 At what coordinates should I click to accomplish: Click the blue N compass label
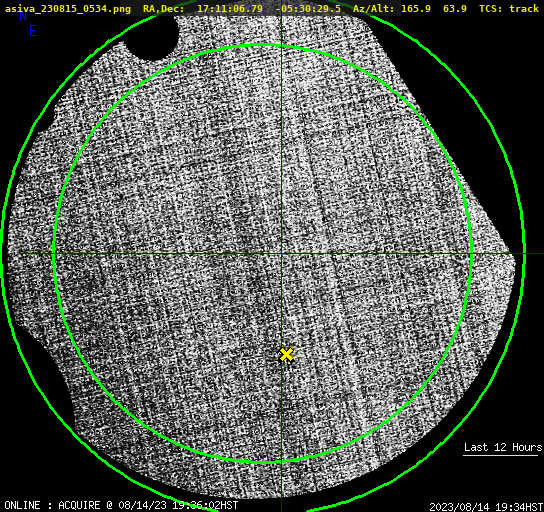point(23,17)
